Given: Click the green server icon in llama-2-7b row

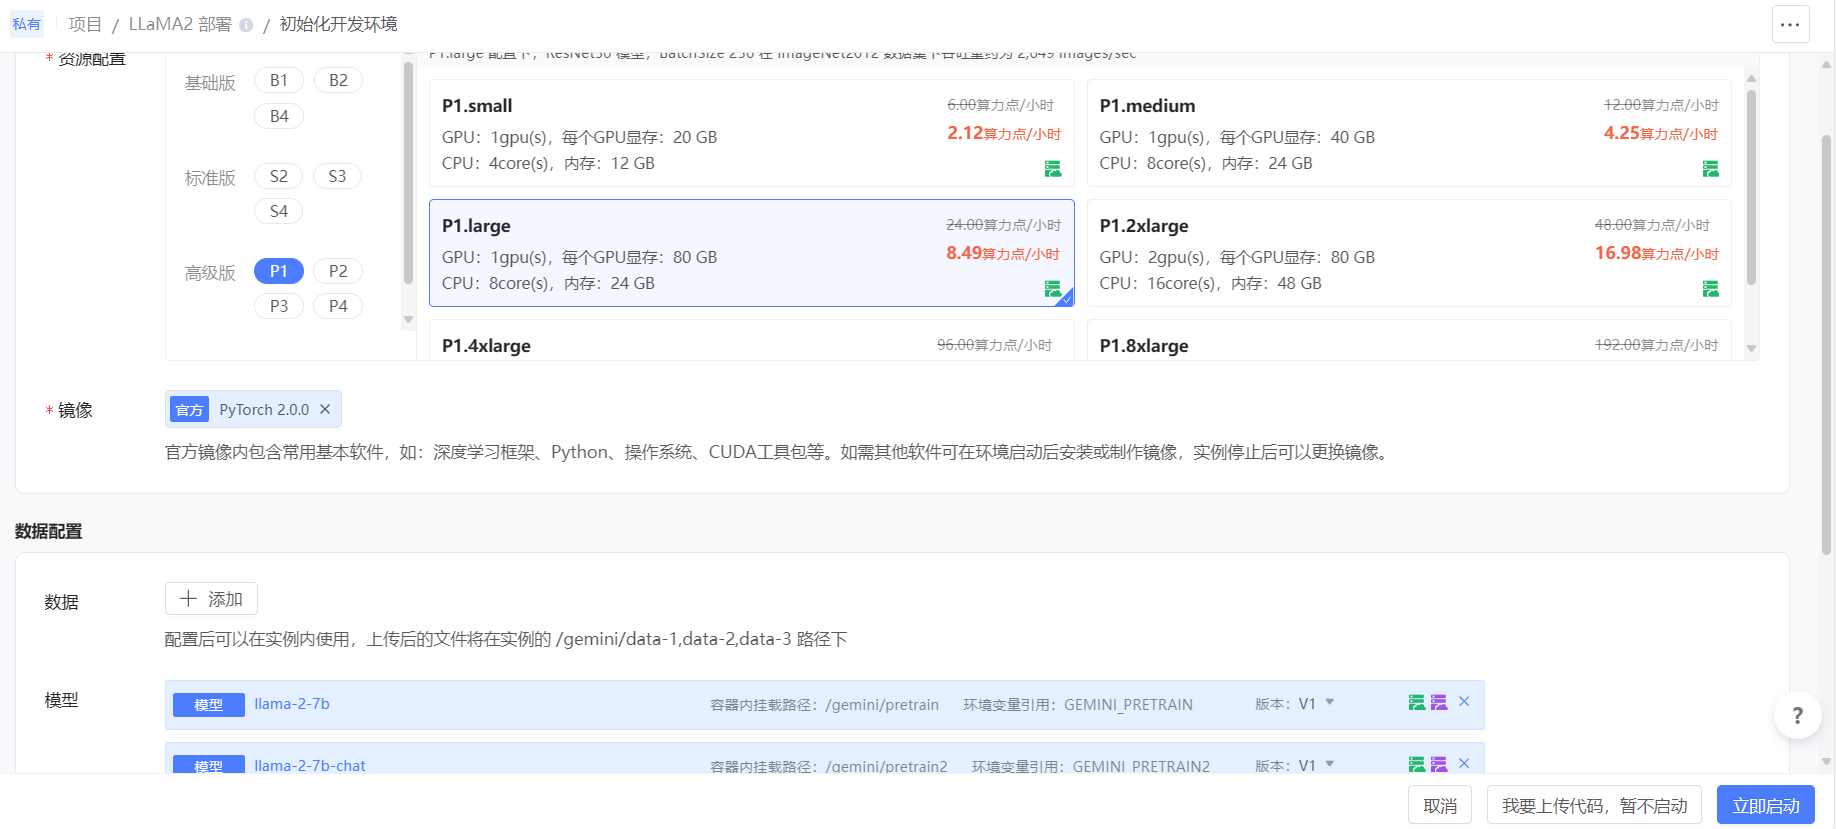Looking at the screenshot, I should [1417, 703].
